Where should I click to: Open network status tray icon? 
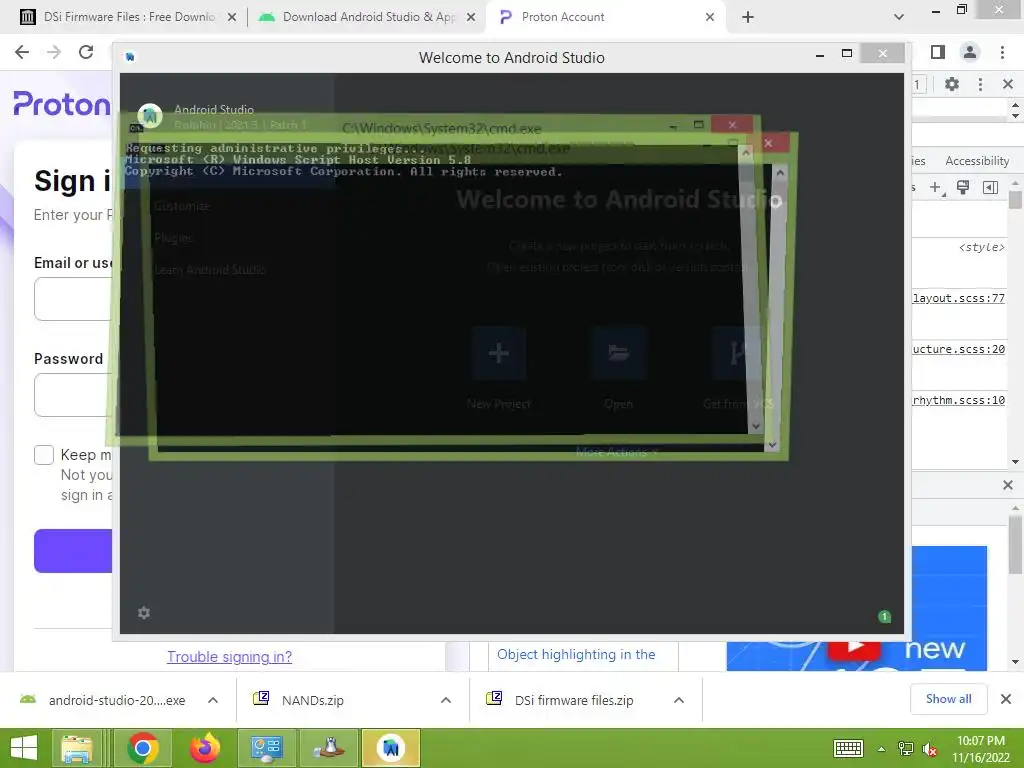(x=906, y=749)
